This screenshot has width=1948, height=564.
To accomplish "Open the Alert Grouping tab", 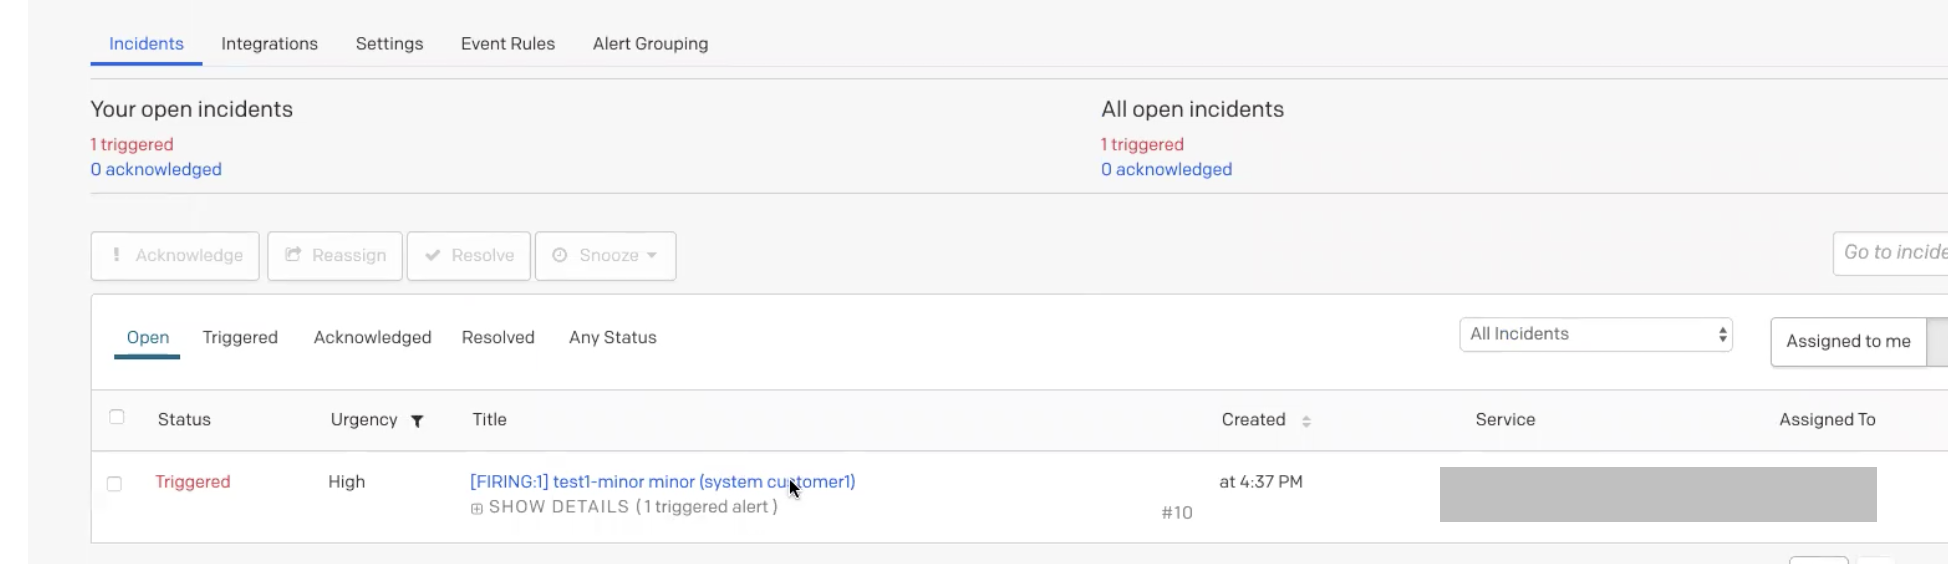I will (x=650, y=44).
